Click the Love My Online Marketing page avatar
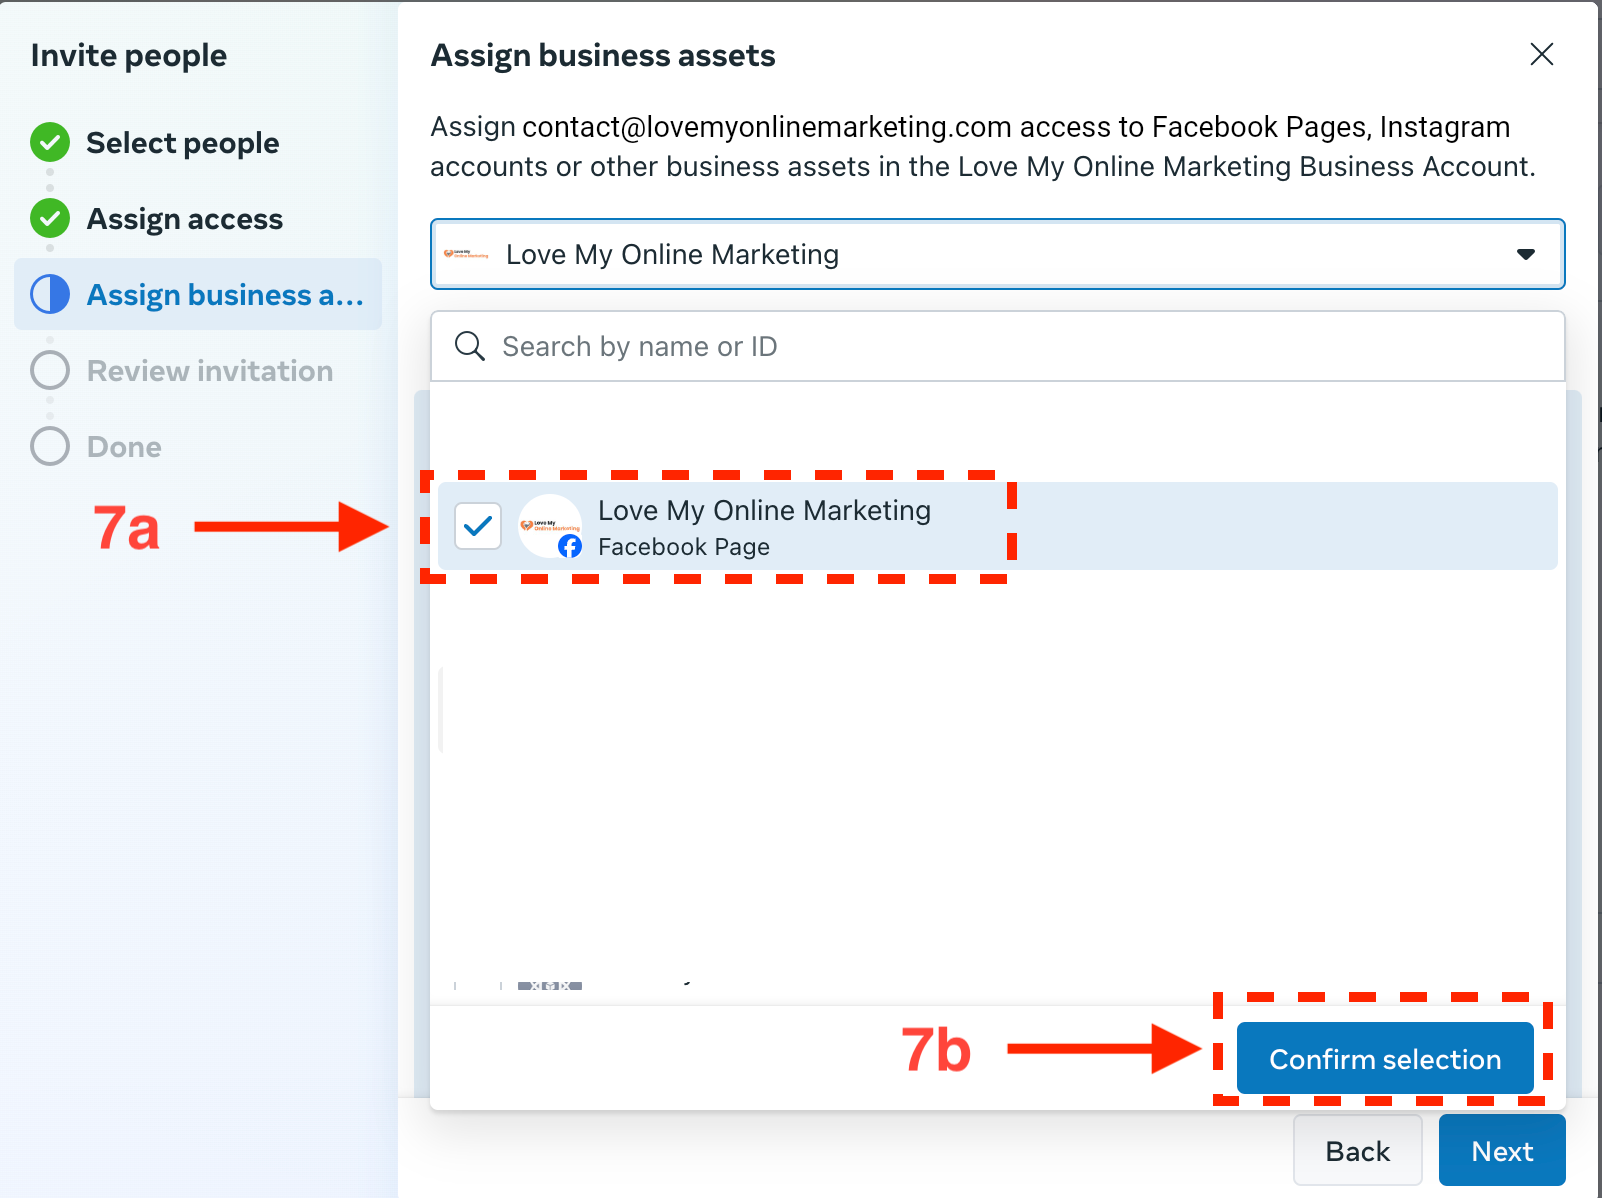The width and height of the screenshot is (1602, 1198). pos(550,525)
